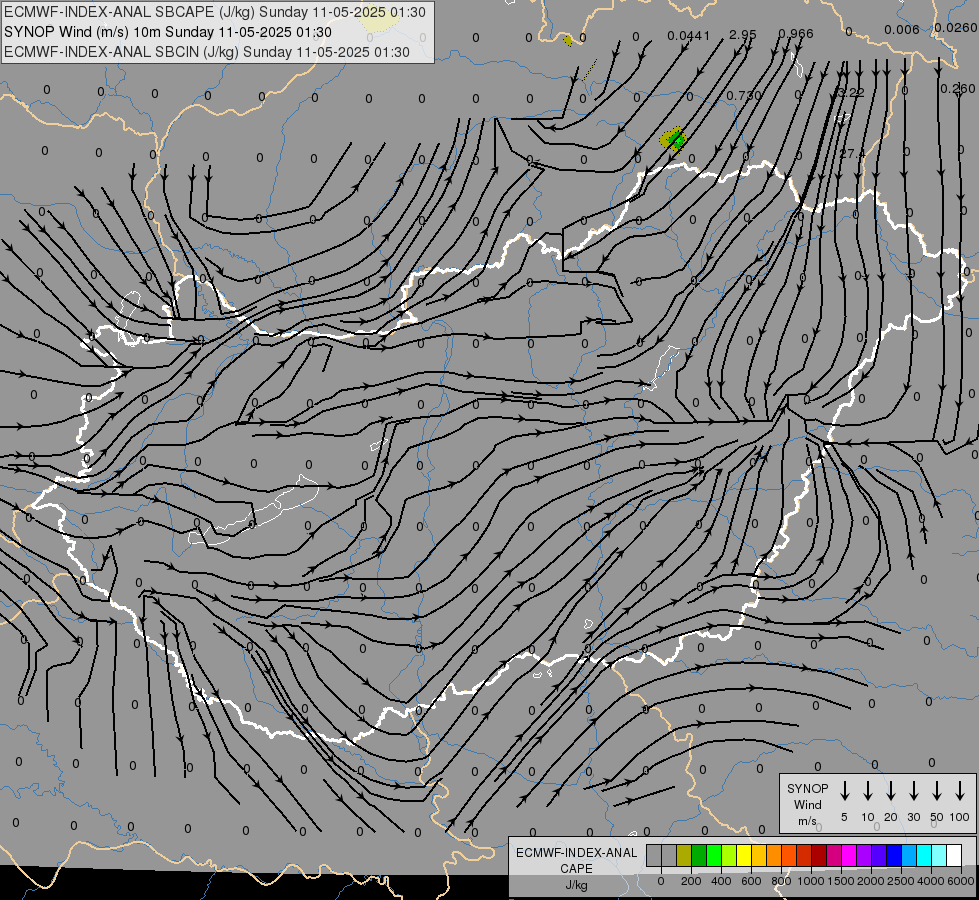
Task: Click the wind arrow above the 5 label
Action: (x=844, y=791)
